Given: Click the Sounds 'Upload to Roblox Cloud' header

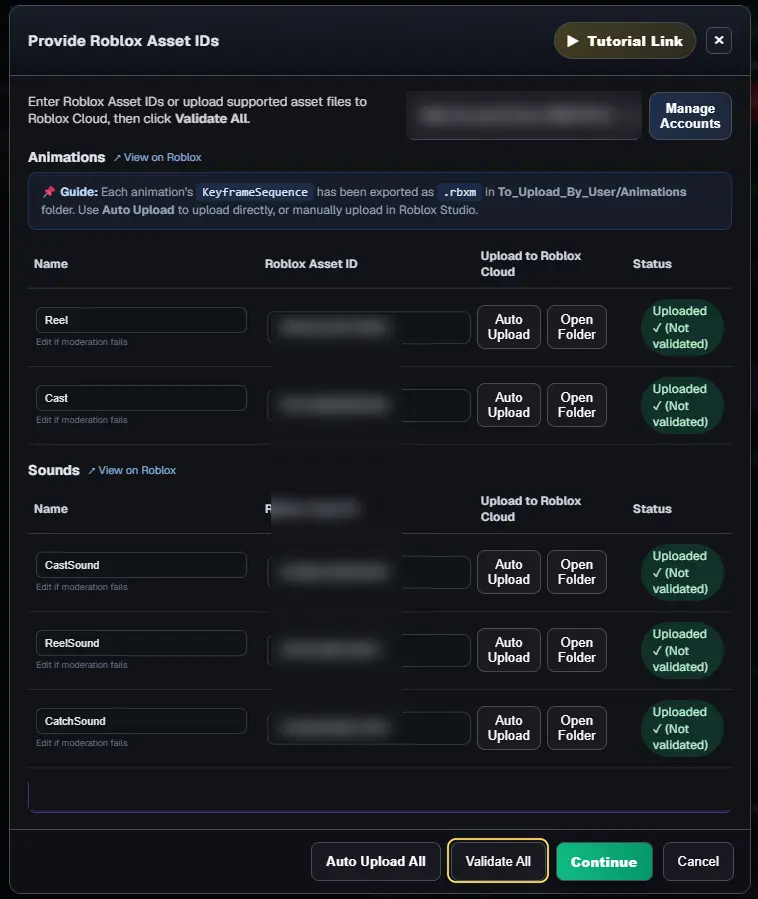Looking at the screenshot, I should tap(531, 509).
